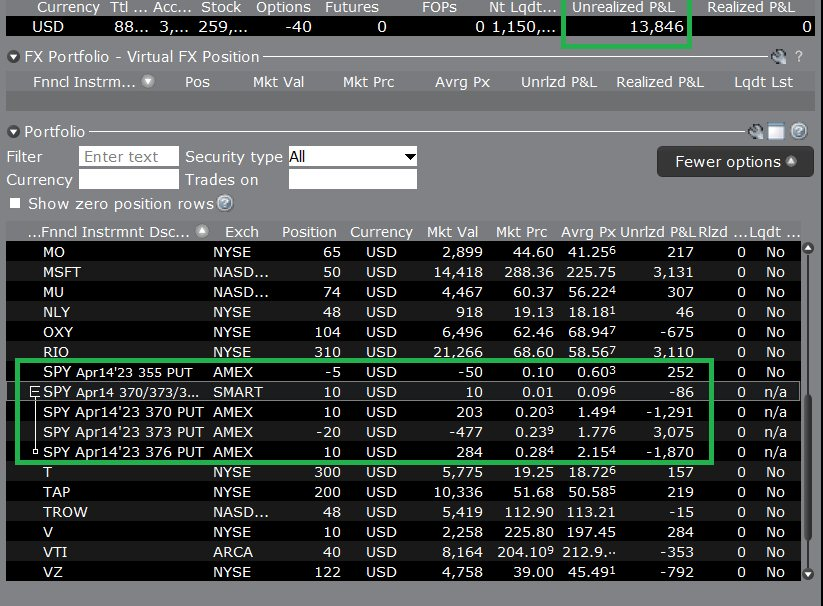The width and height of the screenshot is (823, 606).
Task: Select the VTI row
Action: pyautogui.click(x=403, y=551)
